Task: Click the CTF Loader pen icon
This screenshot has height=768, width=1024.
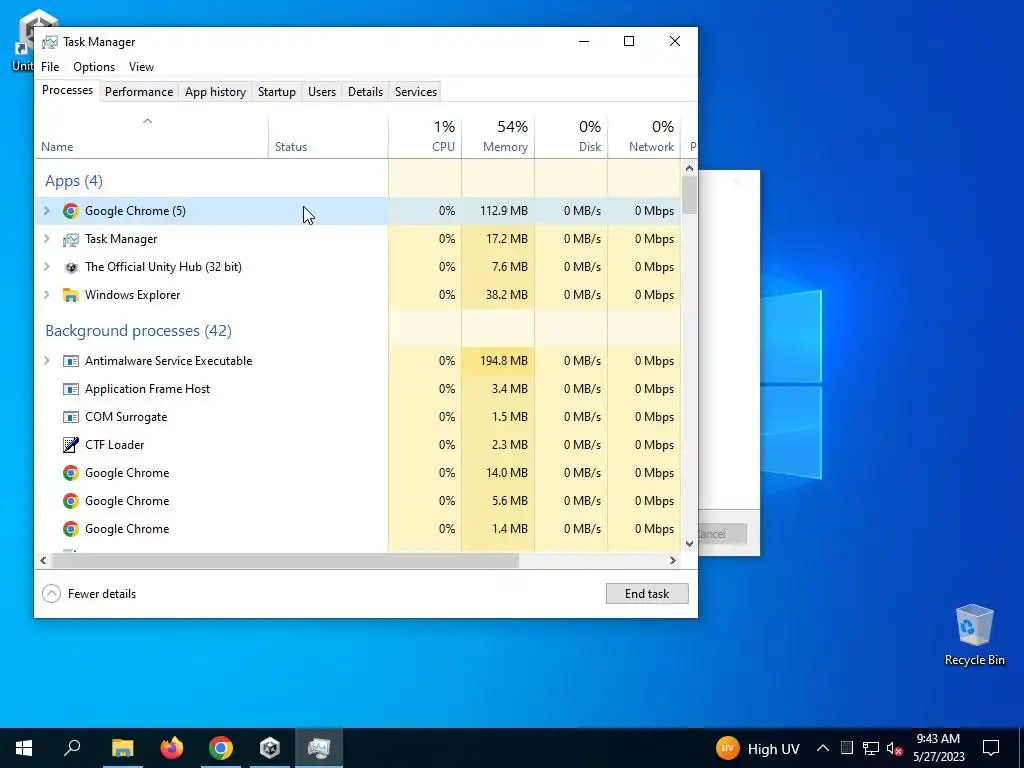Action: click(71, 445)
